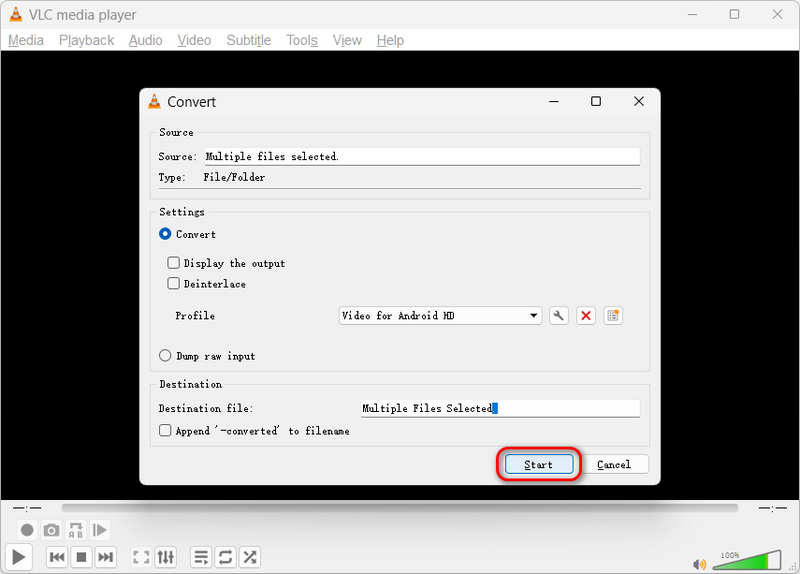The width and height of the screenshot is (800, 574).
Task: Check Append '-converted' to filename
Action: pyautogui.click(x=165, y=430)
